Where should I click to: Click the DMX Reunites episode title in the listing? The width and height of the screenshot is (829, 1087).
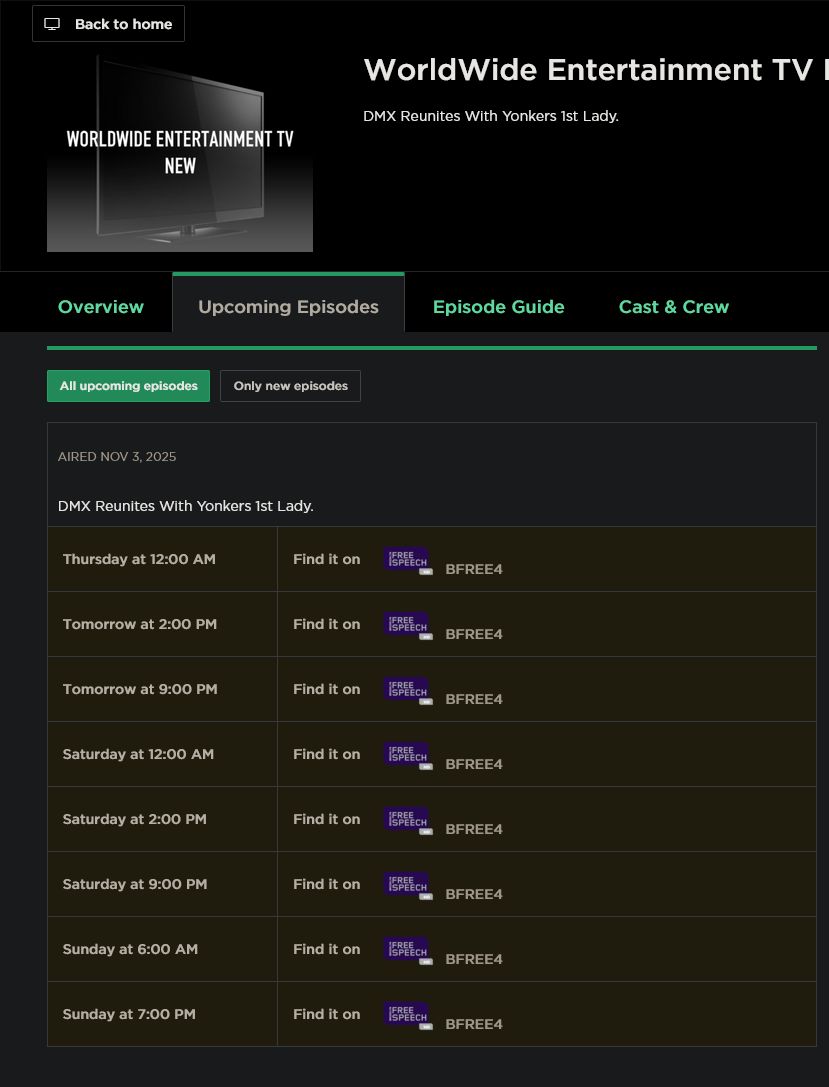(186, 506)
